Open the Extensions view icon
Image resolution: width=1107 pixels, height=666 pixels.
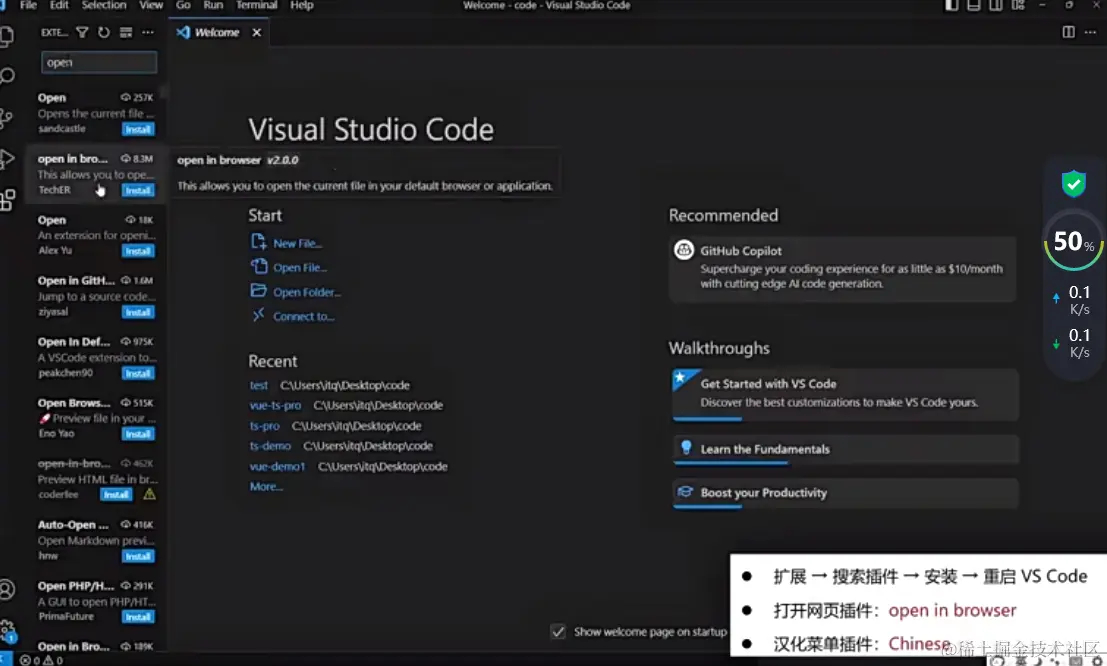(7, 200)
